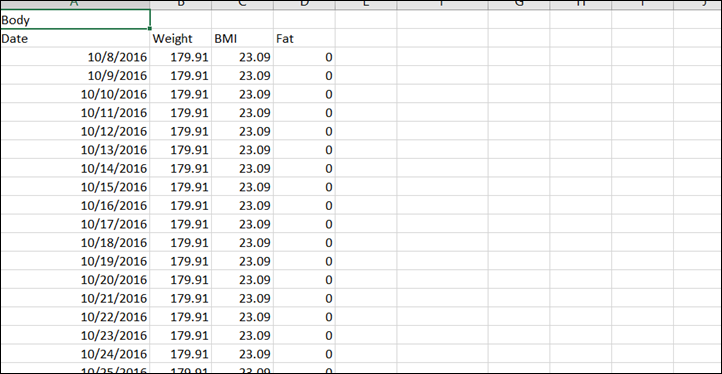Viewport: 722px width, 374px height.
Task: Select the date cell 10/17/2016
Action: [x=75, y=224]
